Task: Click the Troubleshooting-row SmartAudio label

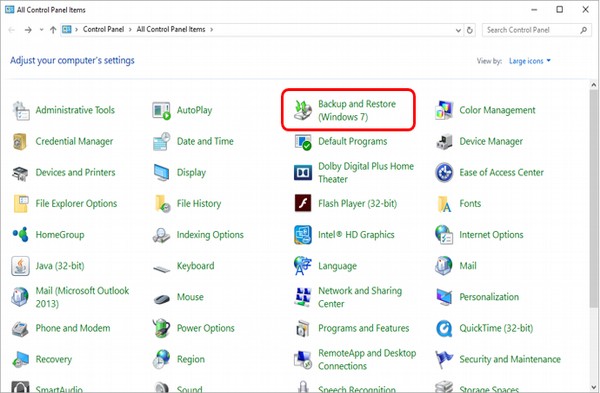Action: click(x=59, y=389)
